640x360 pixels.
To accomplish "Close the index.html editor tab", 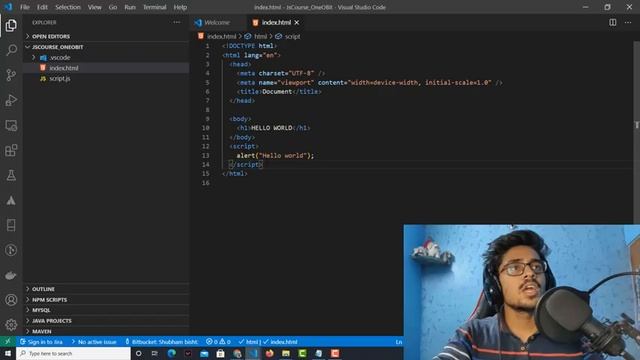I will [297, 22].
